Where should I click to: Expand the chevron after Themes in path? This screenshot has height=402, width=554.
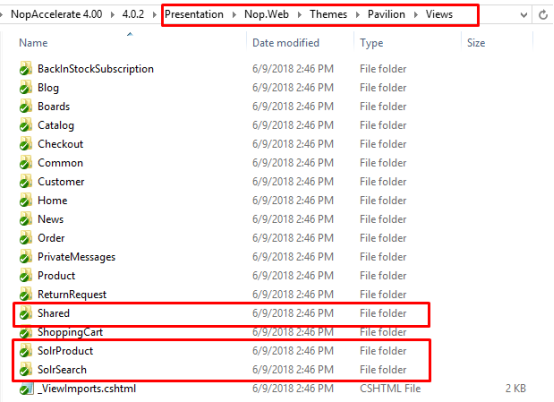(357, 14)
